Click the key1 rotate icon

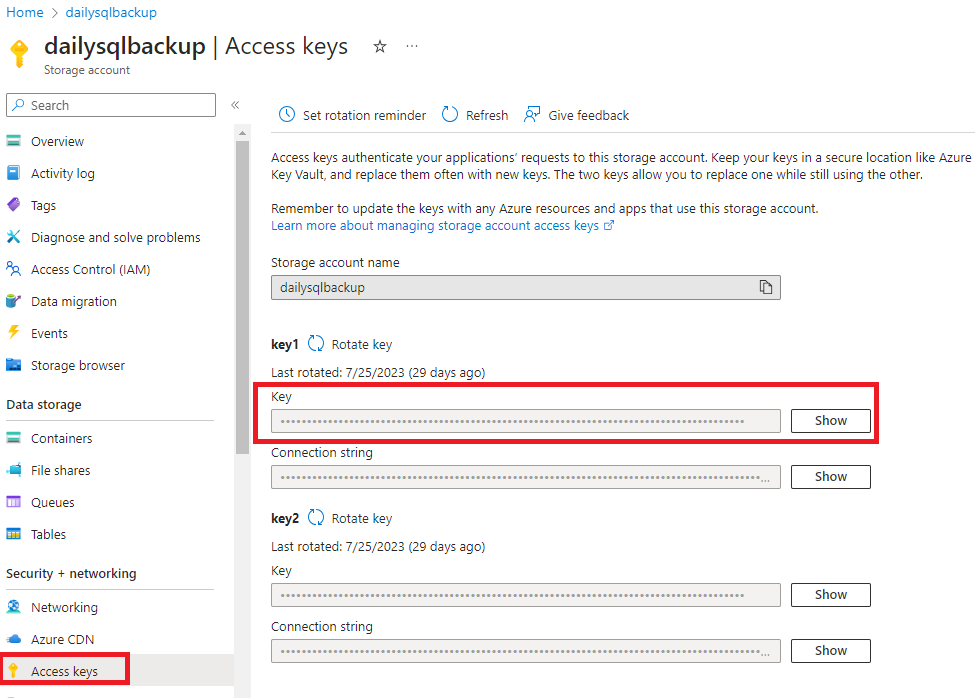click(x=316, y=344)
